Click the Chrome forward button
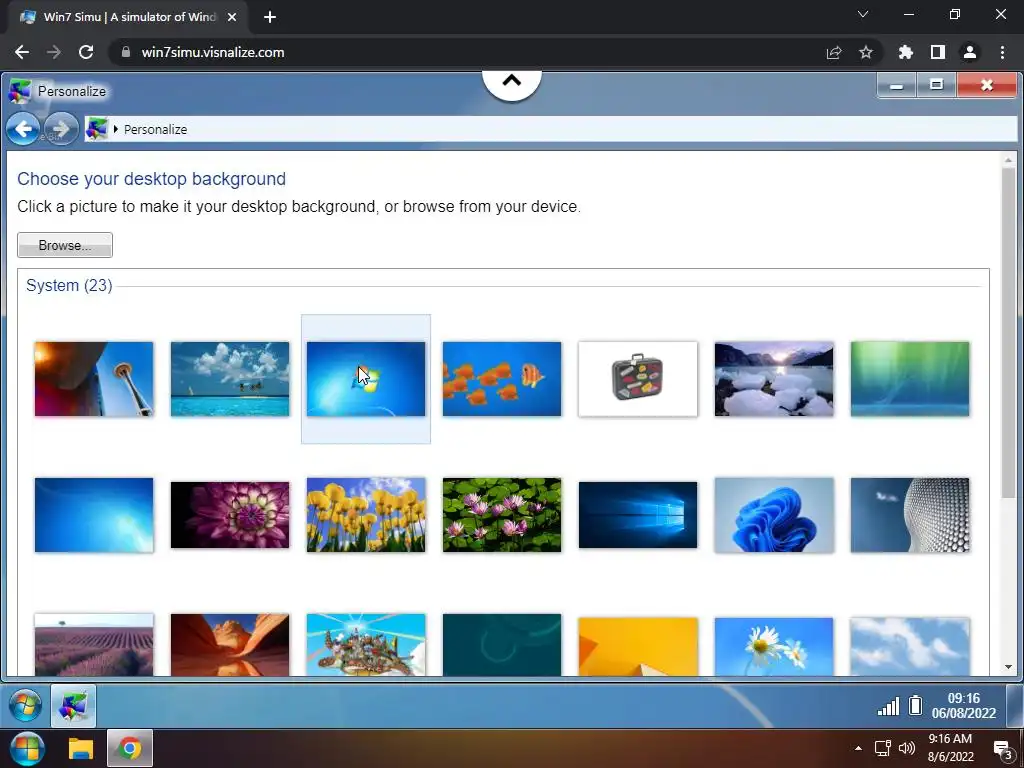The image size is (1024, 768). (54, 52)
